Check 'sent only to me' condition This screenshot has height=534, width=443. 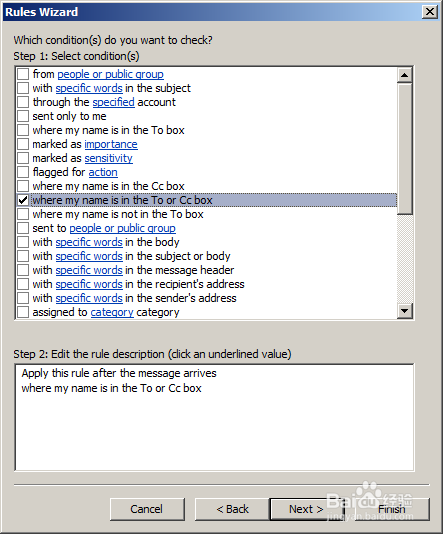[23, 116]
